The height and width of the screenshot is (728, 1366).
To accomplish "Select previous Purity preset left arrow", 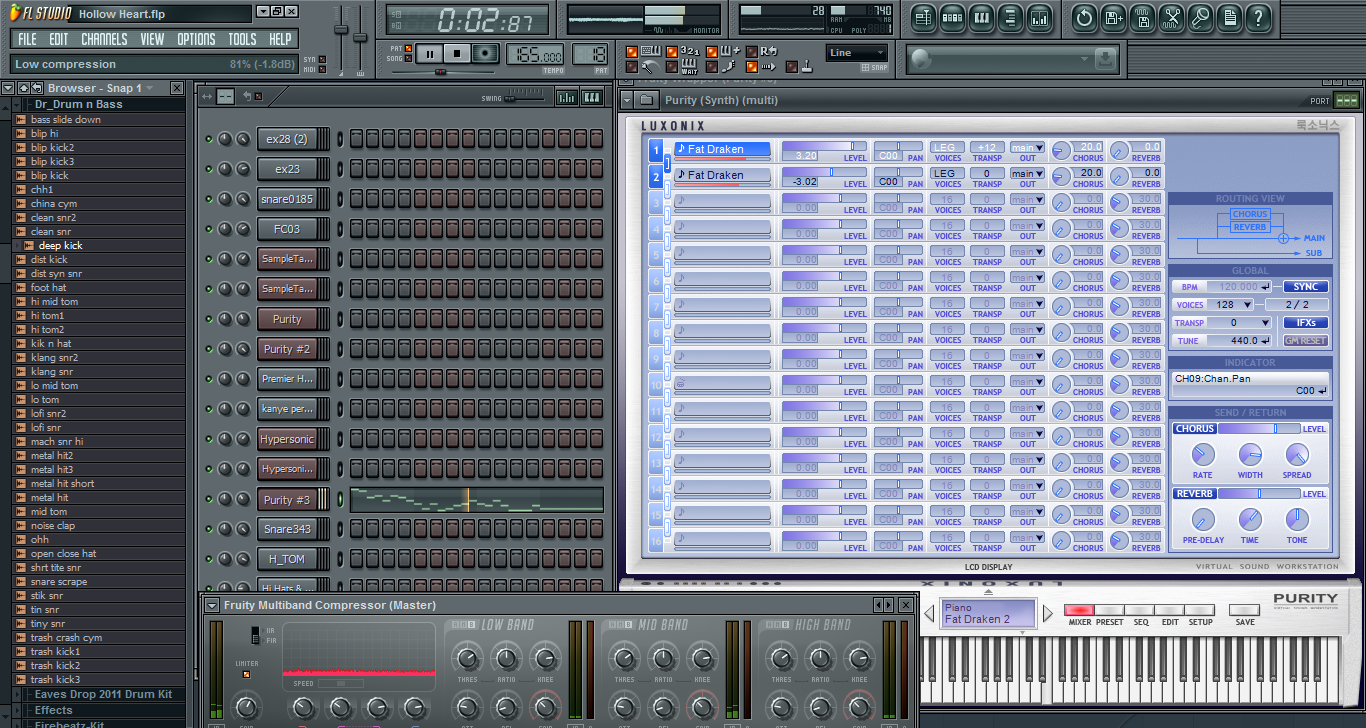I will point(929,612).
